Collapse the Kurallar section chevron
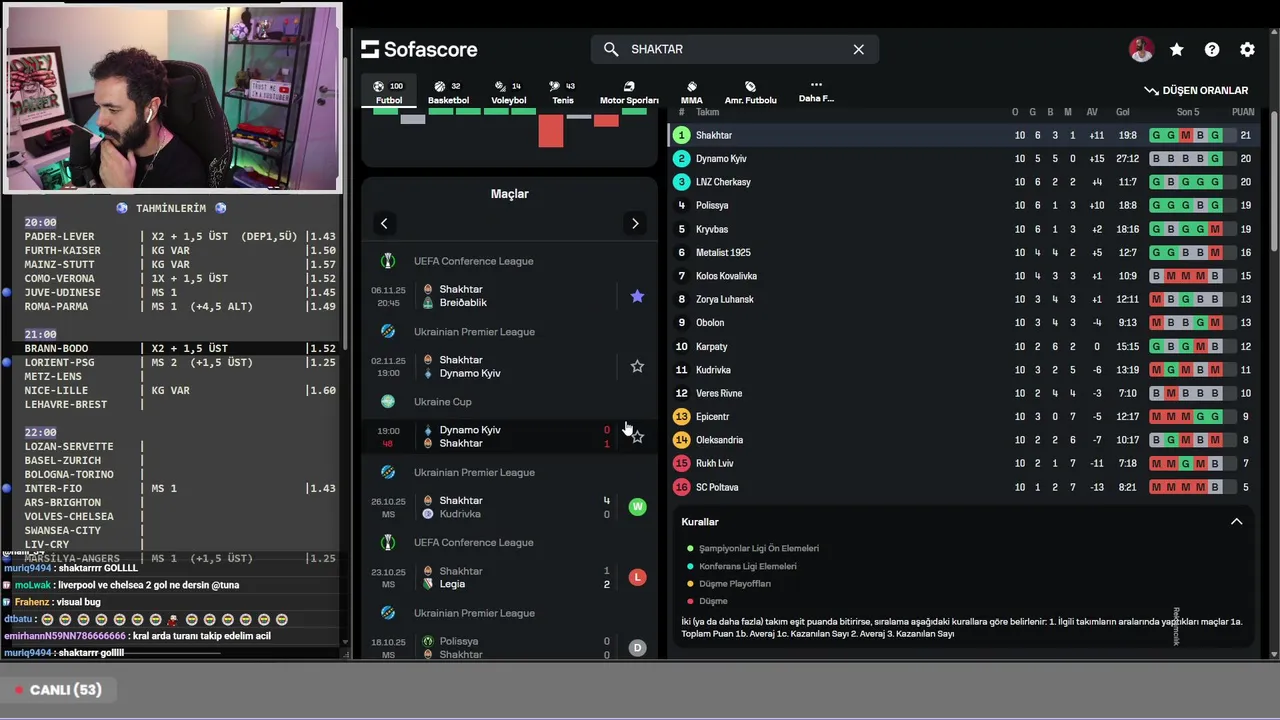The height and width of the screenshot is (720, 1280). tap(1236, 521)
